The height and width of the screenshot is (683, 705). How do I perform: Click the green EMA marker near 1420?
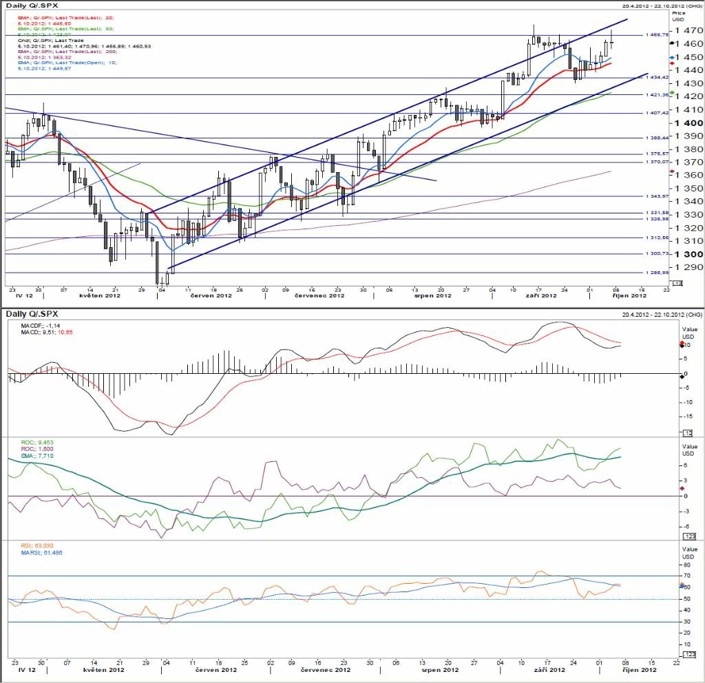point(672,93)
